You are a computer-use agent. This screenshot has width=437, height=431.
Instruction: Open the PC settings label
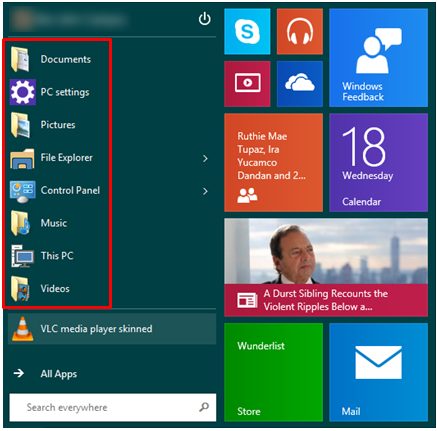click(65, 92)
